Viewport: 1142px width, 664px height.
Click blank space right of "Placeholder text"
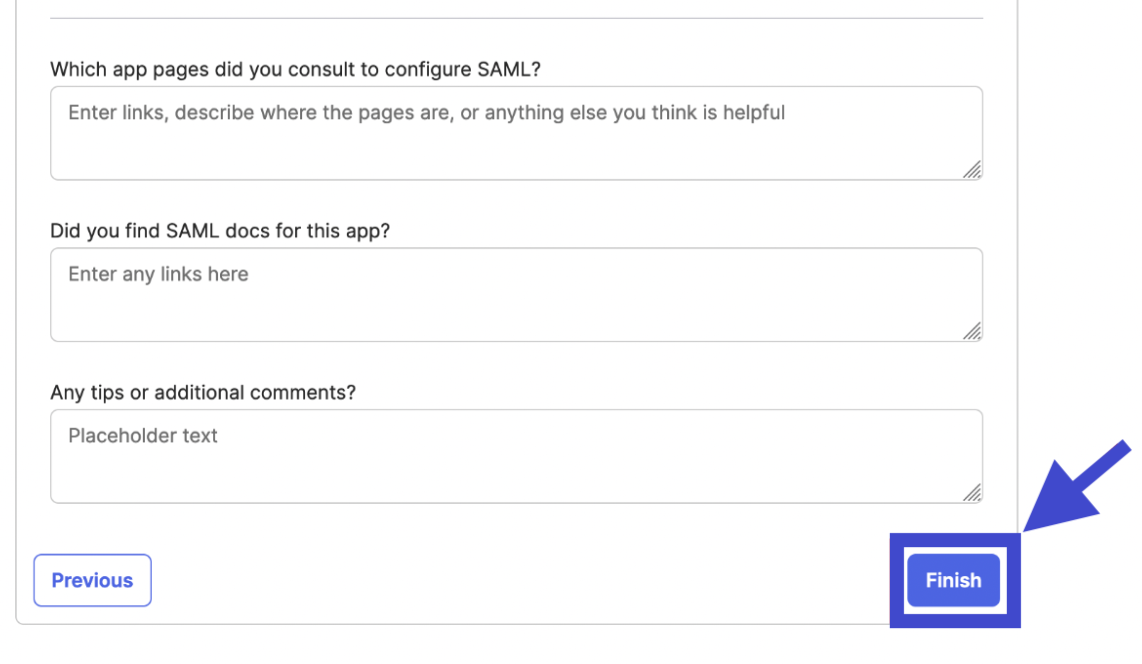[600, 437]
